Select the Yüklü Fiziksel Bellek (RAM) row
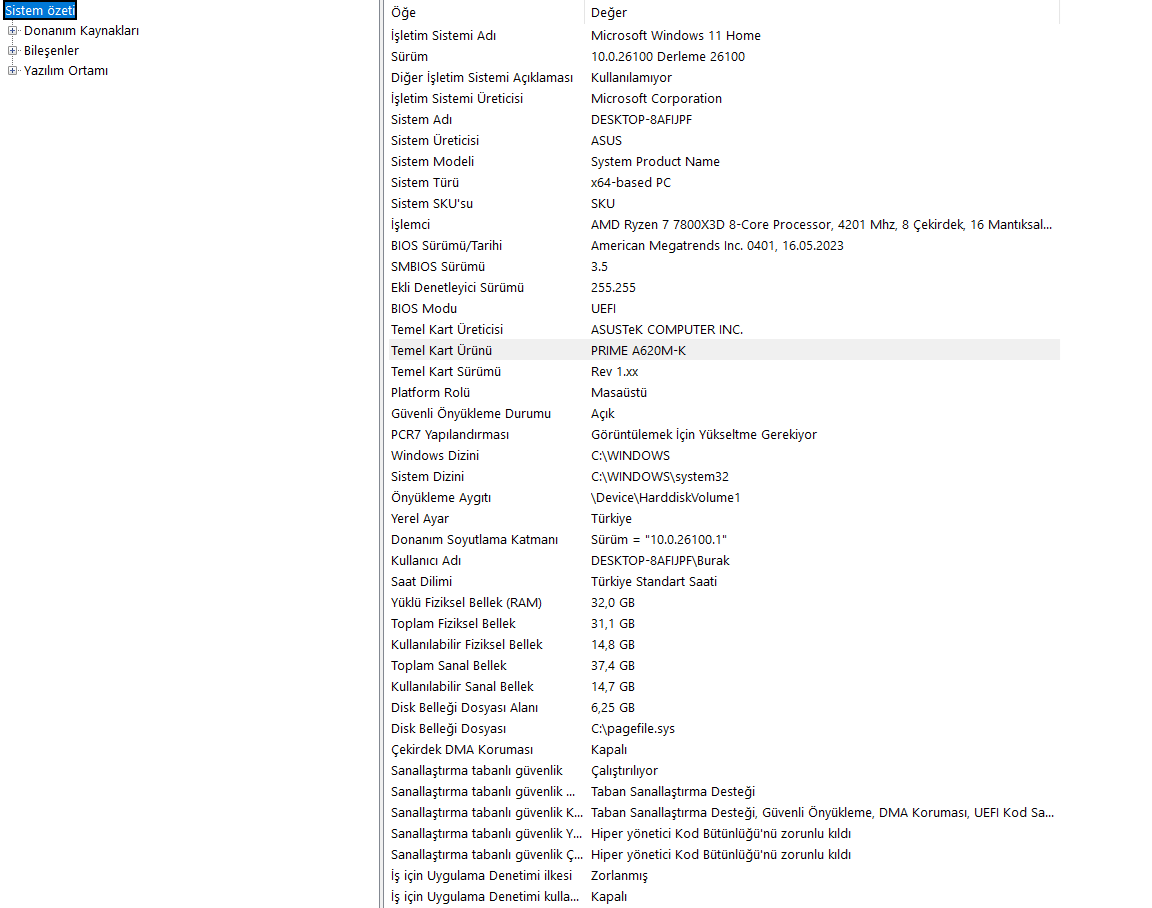Image resolution: width=1152 pixels, height=908 pixels. (x=724, y=603)
